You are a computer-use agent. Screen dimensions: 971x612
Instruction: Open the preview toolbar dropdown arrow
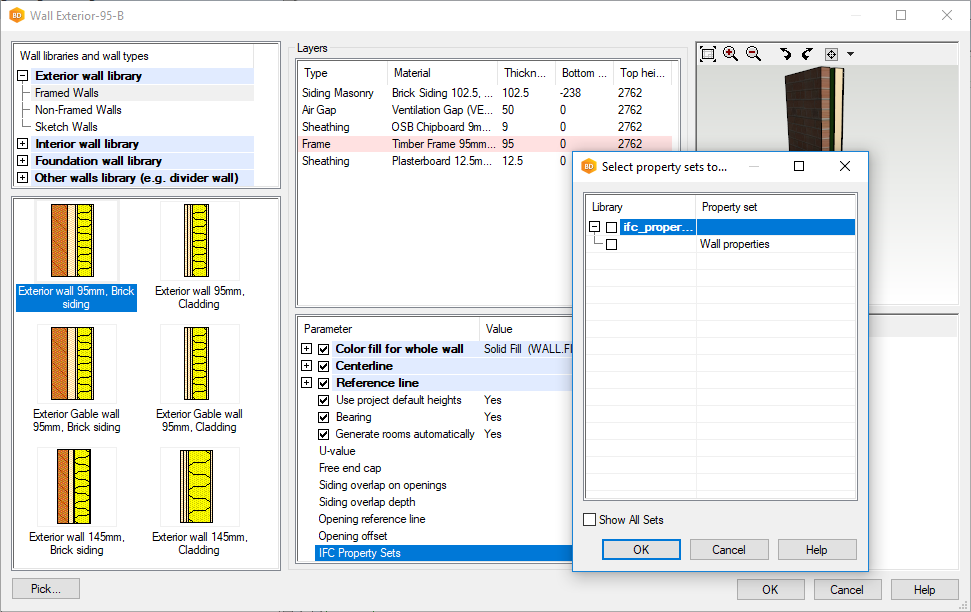coord(850,54)
